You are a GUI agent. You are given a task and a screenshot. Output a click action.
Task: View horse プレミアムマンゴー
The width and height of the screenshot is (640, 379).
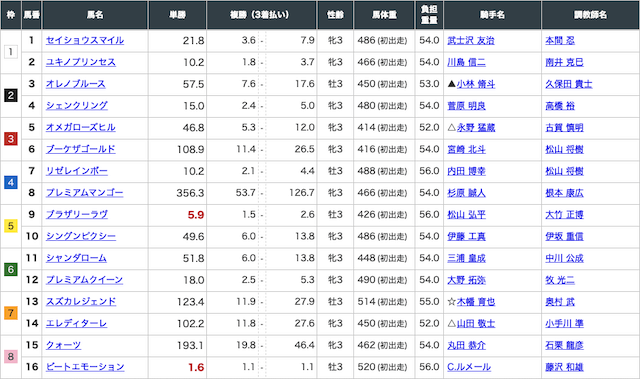84,193
